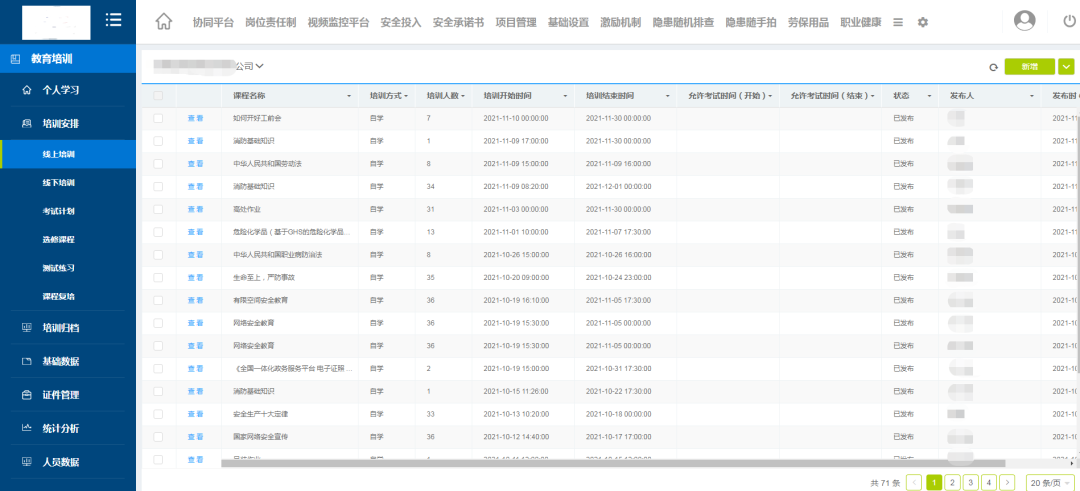Check the select-all checkbox in table header
This screenshot has height=491, width=1080.
(x=158, y=96)
